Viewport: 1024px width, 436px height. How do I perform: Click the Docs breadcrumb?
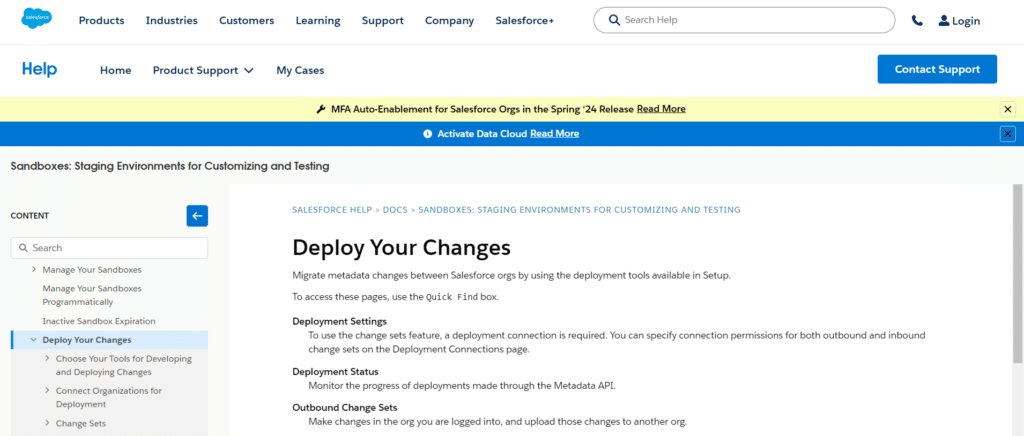(394, 210)
